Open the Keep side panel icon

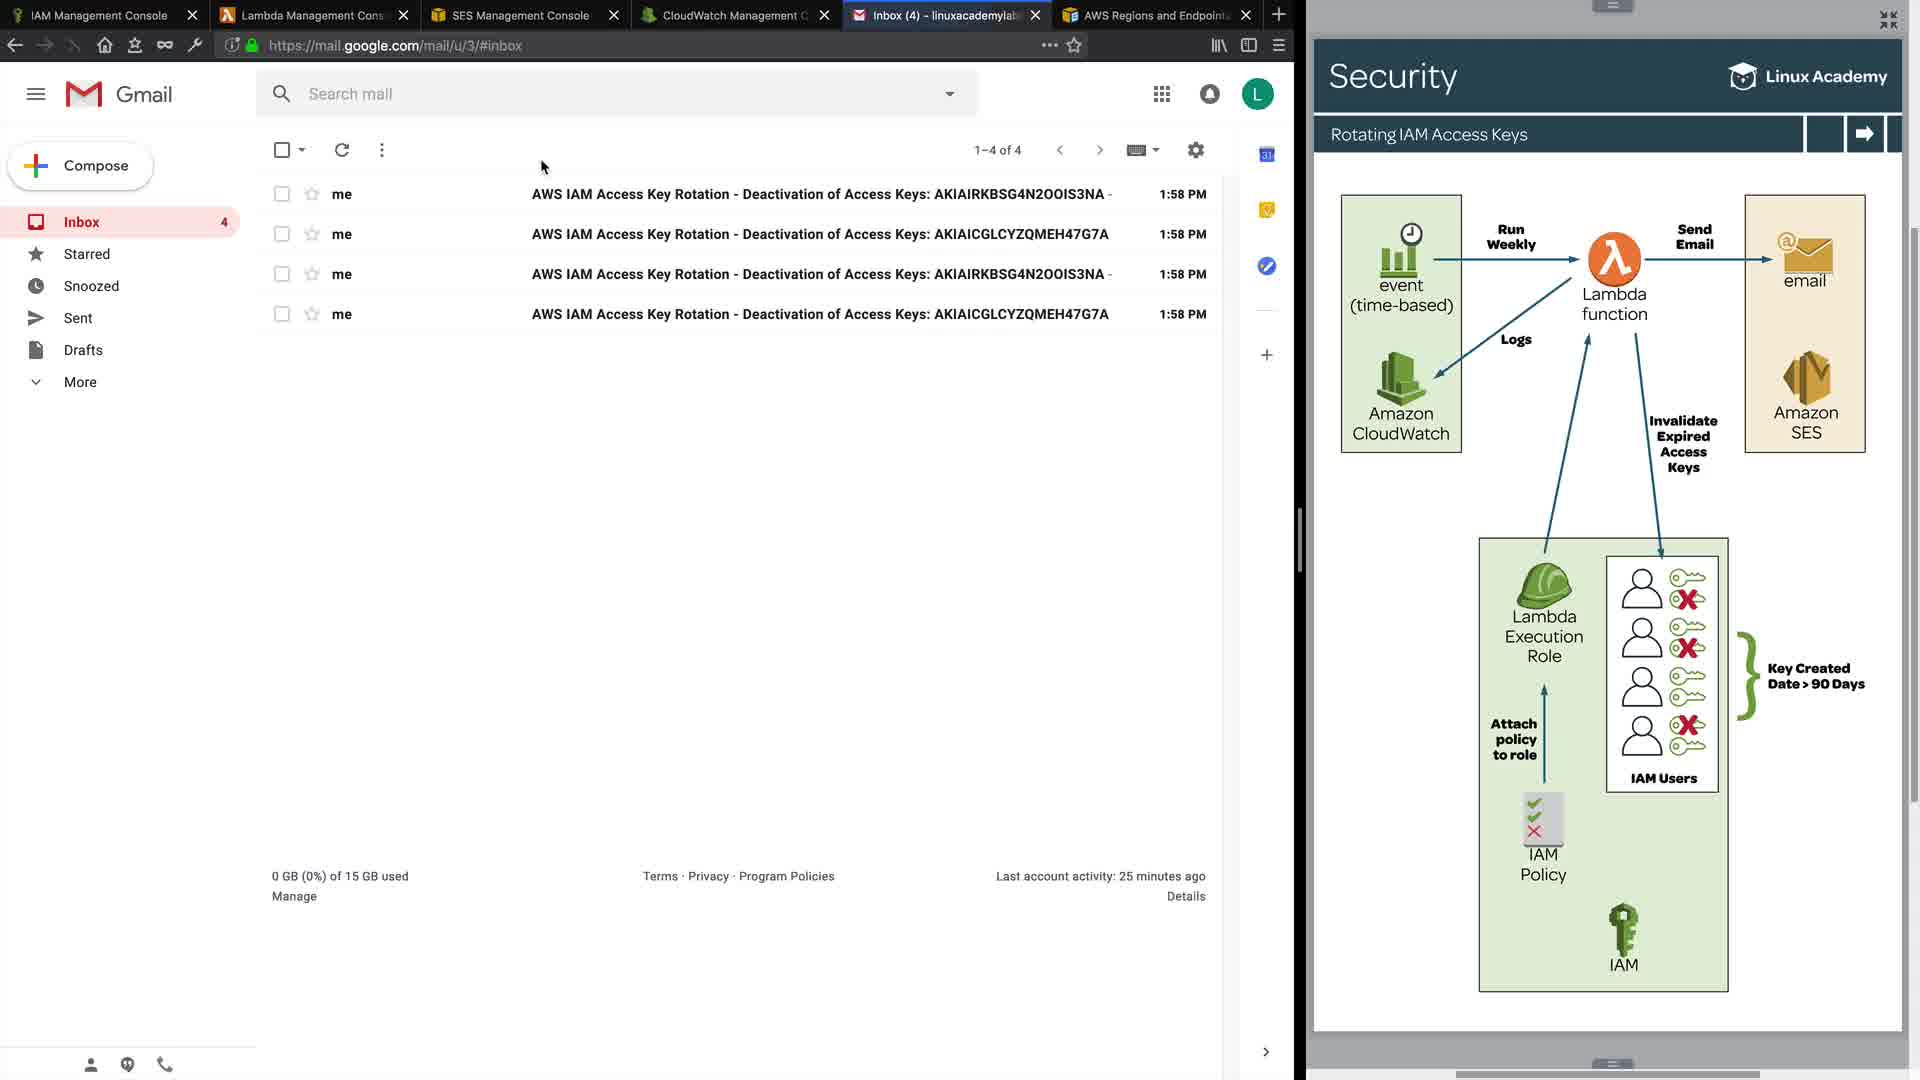click(1266, 210)
